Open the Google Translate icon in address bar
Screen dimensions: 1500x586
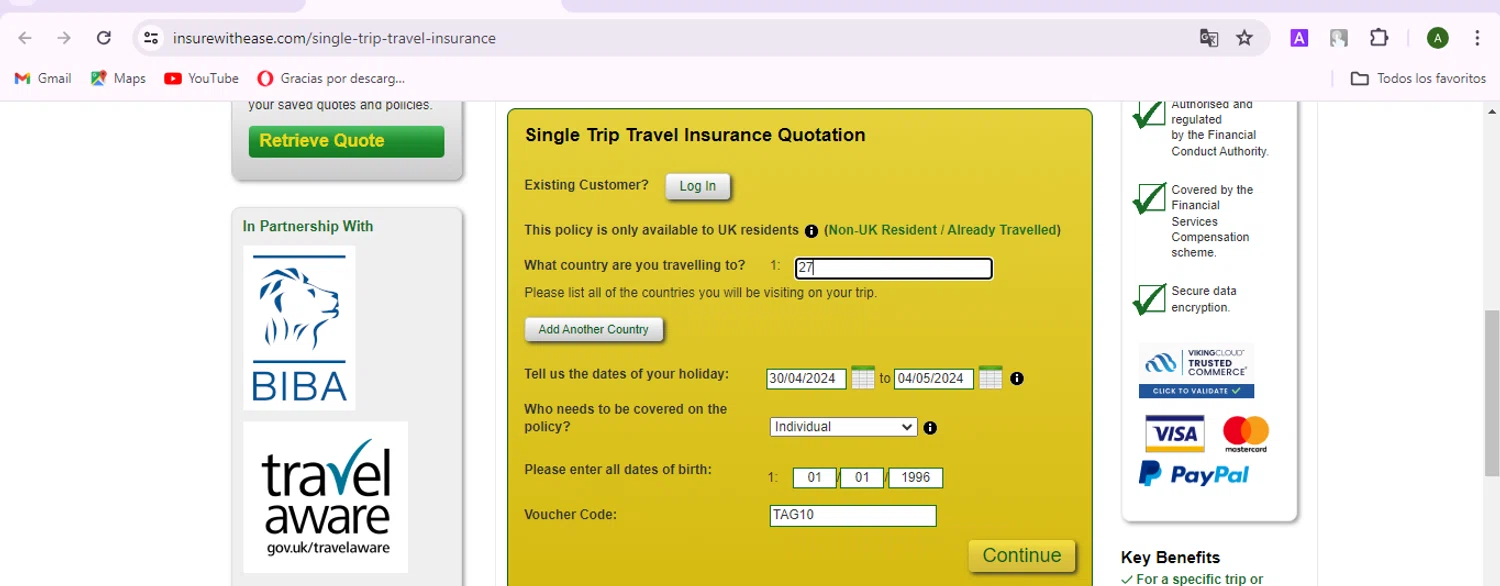(1209, 38)
